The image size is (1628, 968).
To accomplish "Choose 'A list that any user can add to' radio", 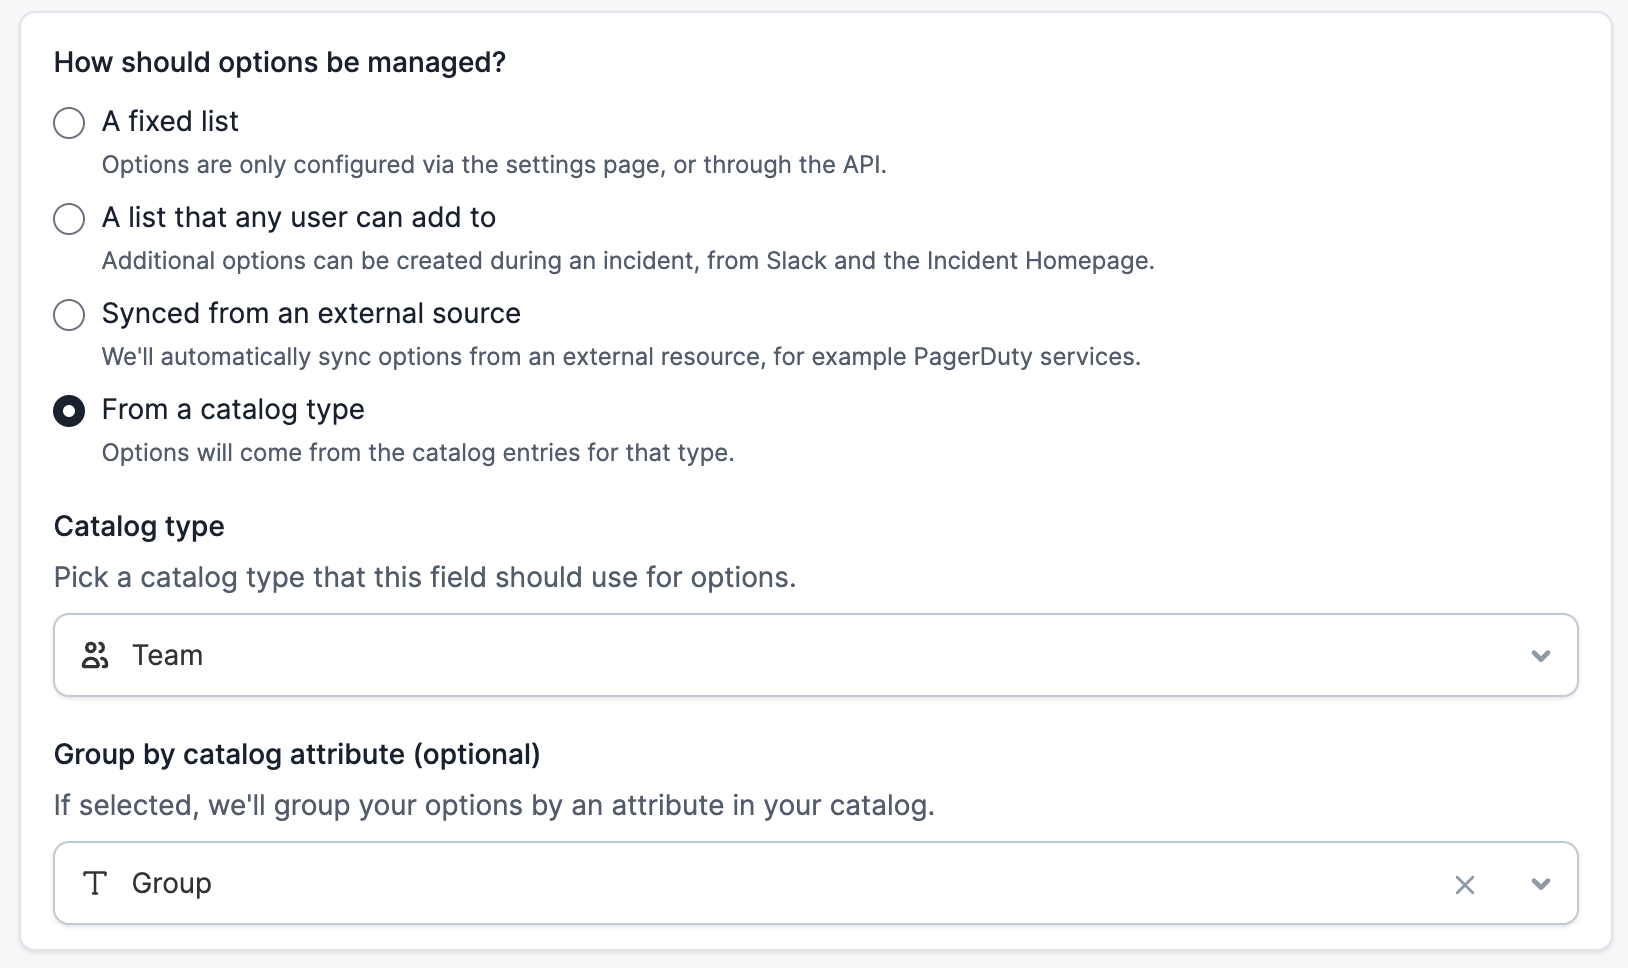I will [69, 219].
